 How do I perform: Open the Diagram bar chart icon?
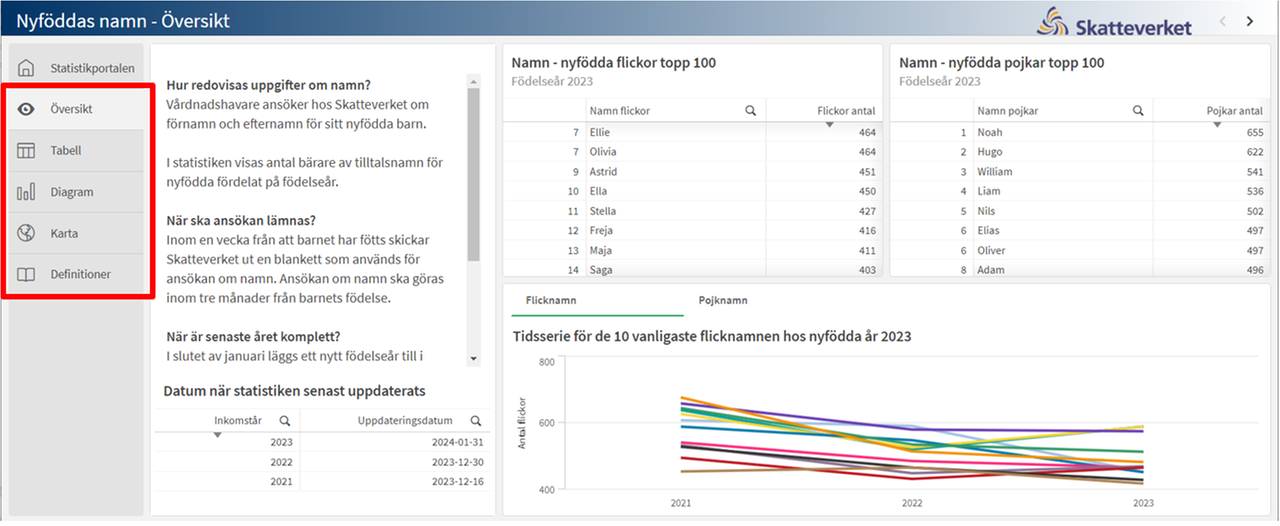coord(27,192)
